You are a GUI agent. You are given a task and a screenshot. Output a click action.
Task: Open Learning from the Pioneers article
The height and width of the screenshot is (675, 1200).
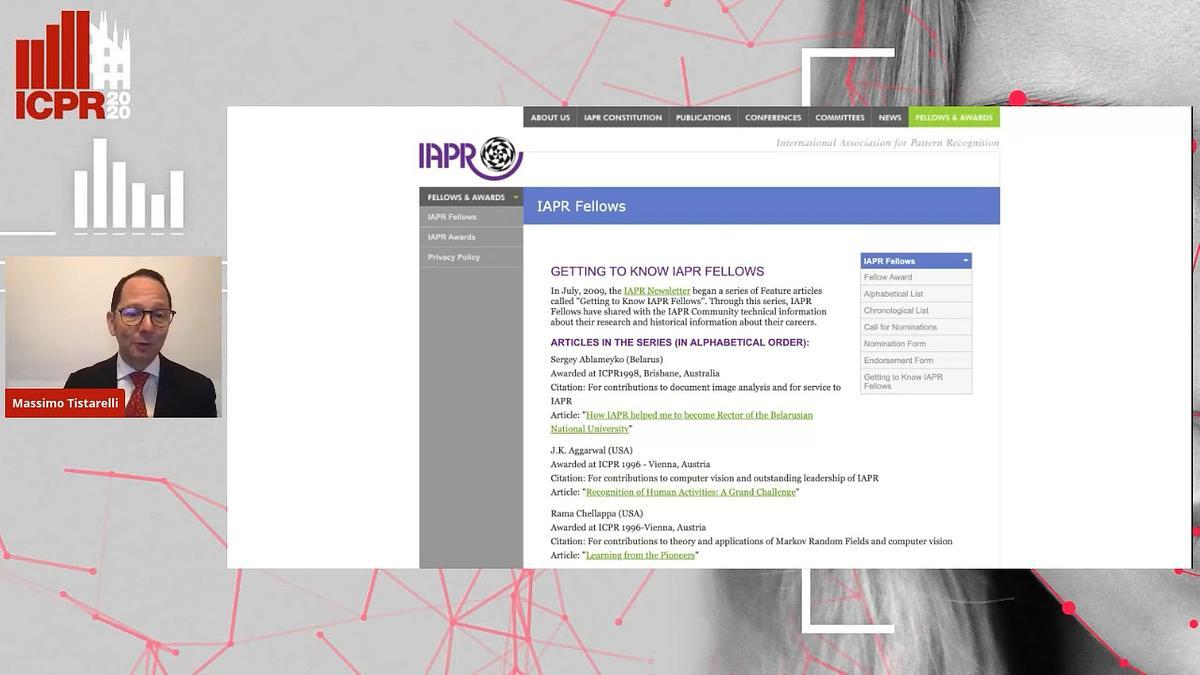pos(640,555)
